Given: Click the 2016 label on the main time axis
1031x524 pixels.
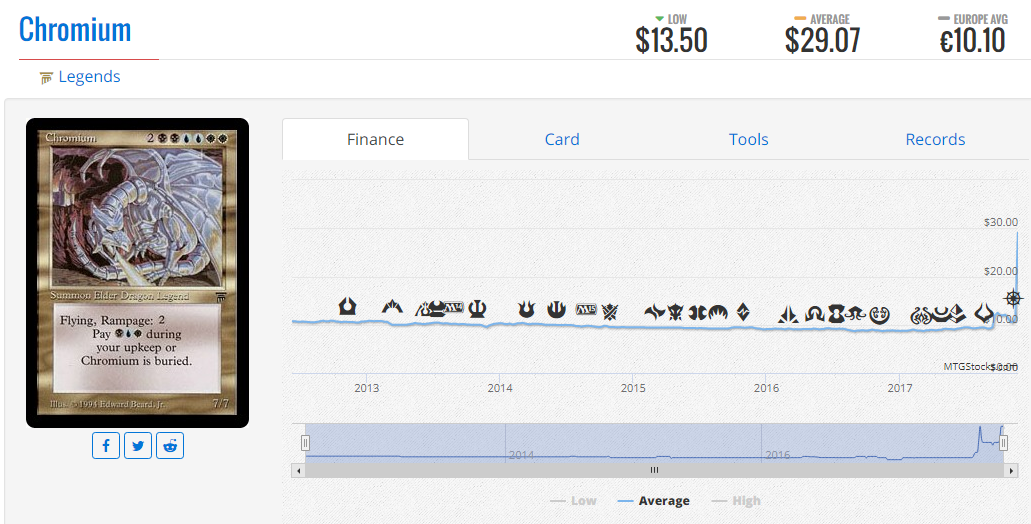Looking at the screenshot, I should [767, 388].
